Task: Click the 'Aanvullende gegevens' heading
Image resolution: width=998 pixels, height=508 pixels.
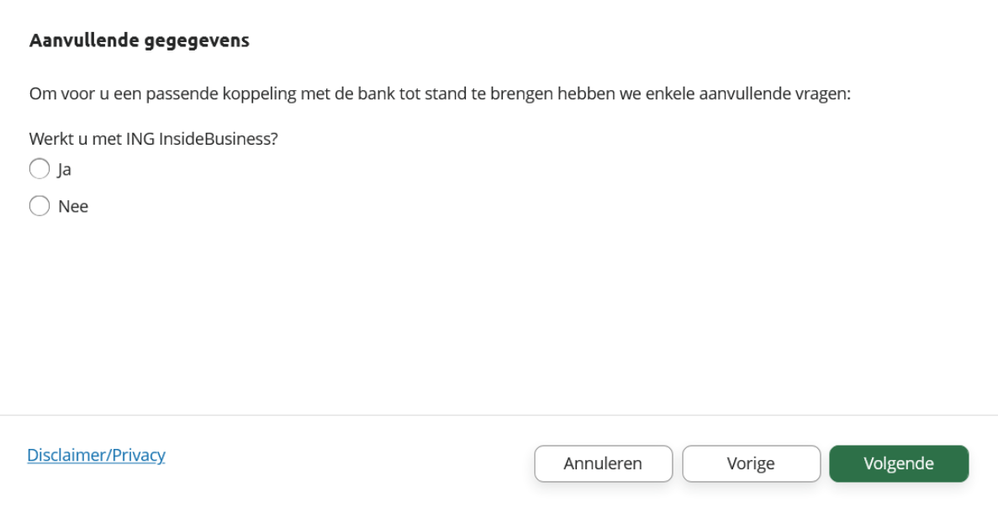Action: click(x=139, y=41)
